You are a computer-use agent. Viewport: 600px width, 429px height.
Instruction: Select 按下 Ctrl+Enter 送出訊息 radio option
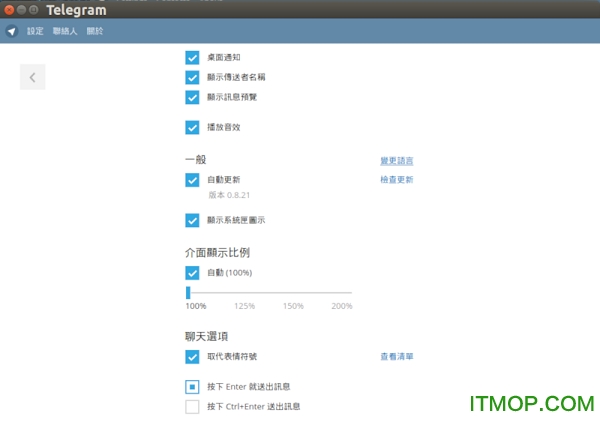point(192,407)
